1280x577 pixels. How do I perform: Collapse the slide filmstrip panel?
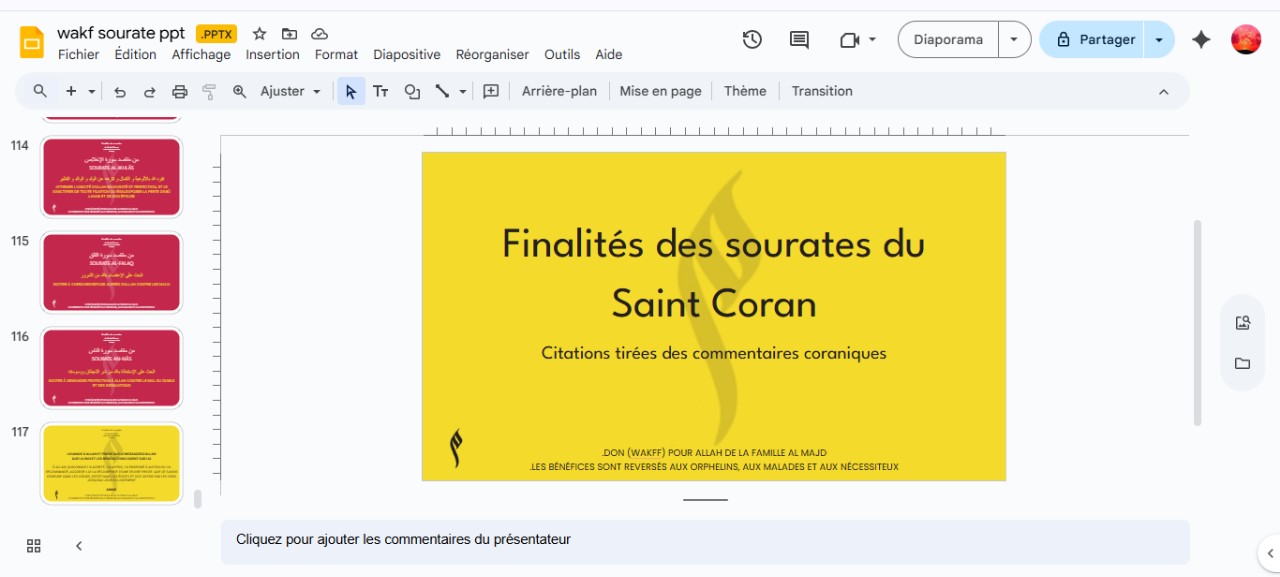79,545
